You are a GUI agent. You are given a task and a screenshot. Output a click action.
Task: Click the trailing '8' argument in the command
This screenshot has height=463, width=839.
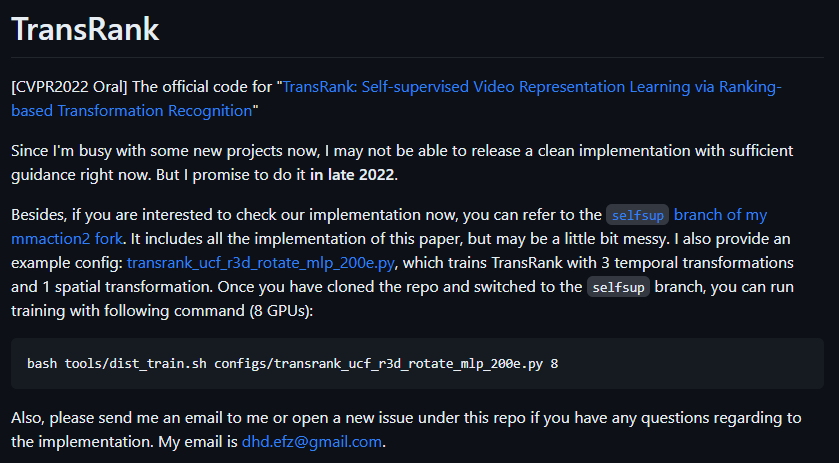coord(554,362)
